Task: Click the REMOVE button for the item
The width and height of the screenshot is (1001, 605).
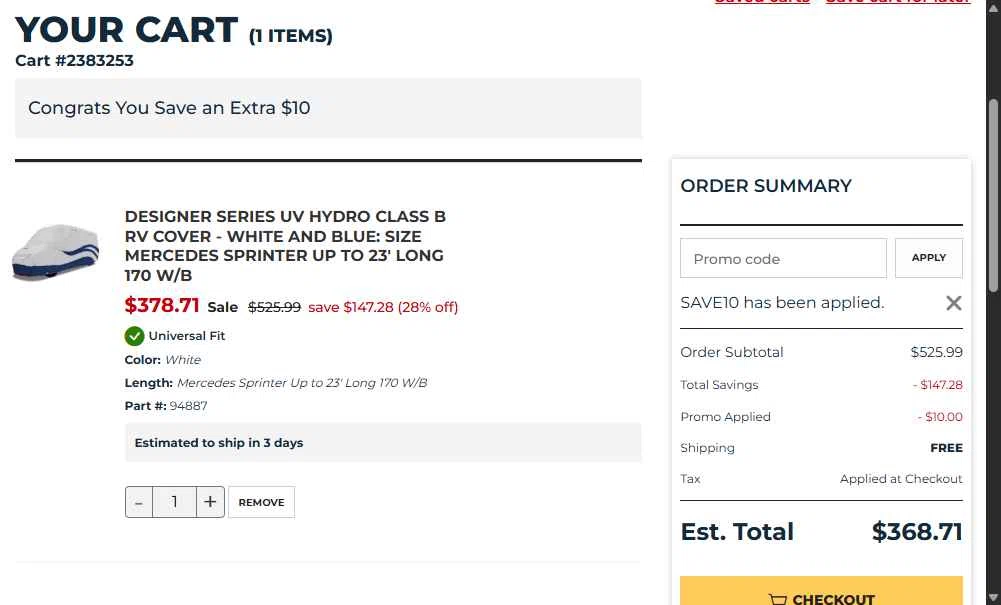Action: click(x=261, y=502)
